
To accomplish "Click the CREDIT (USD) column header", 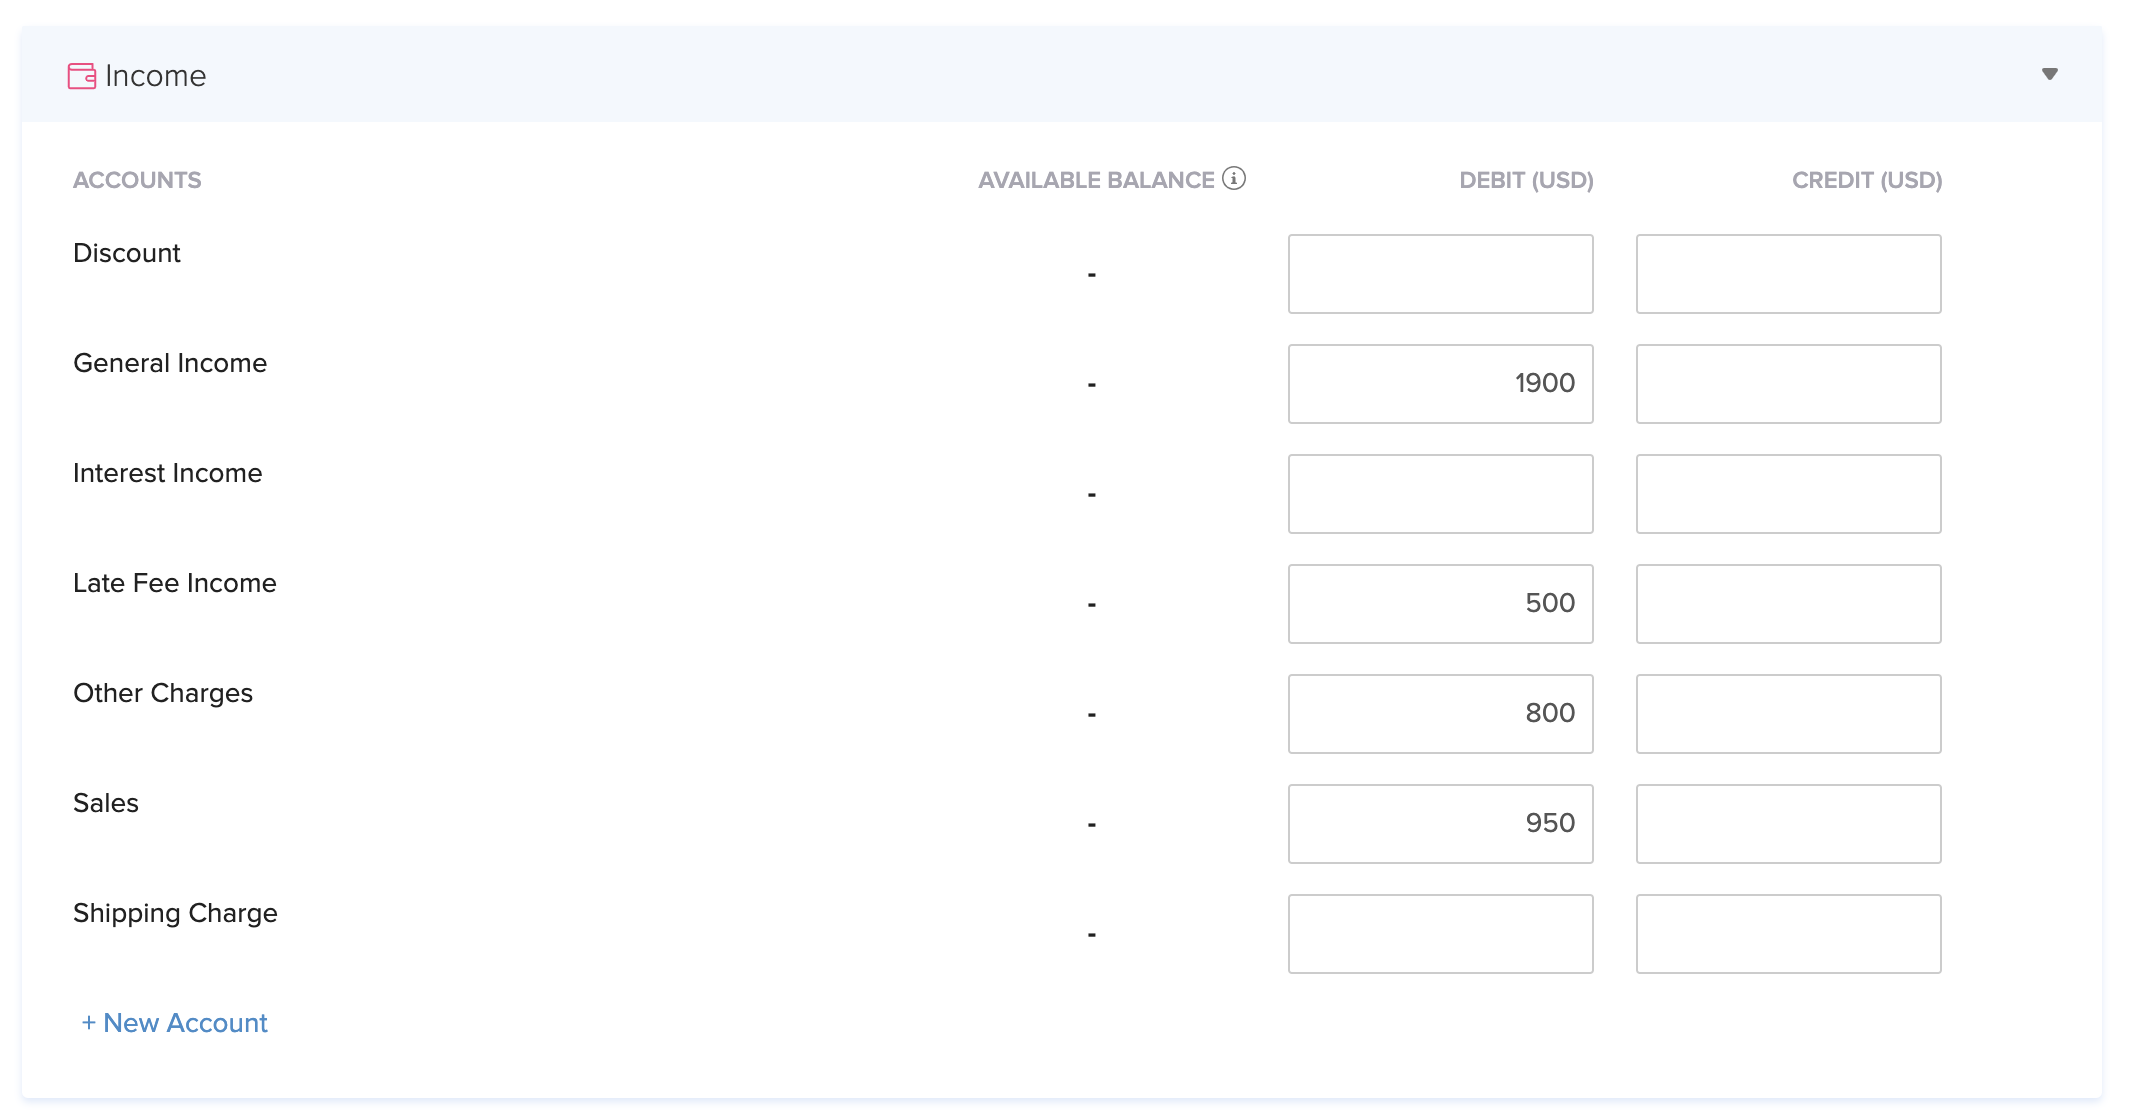I will pyautogui.click(x=1866, y=180).
